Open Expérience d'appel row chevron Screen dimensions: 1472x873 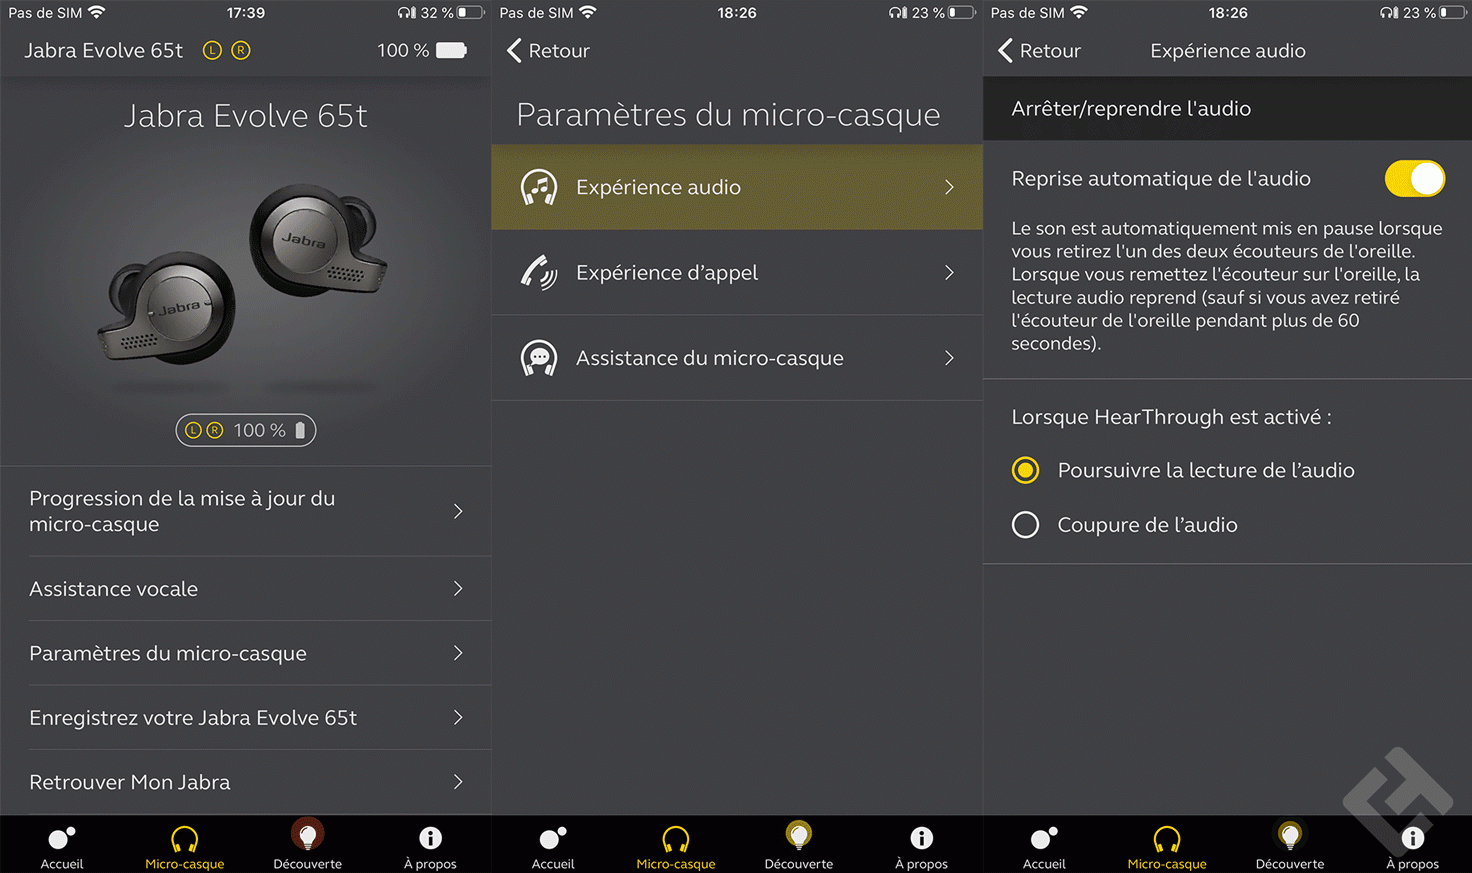click(x=949, y=272)
